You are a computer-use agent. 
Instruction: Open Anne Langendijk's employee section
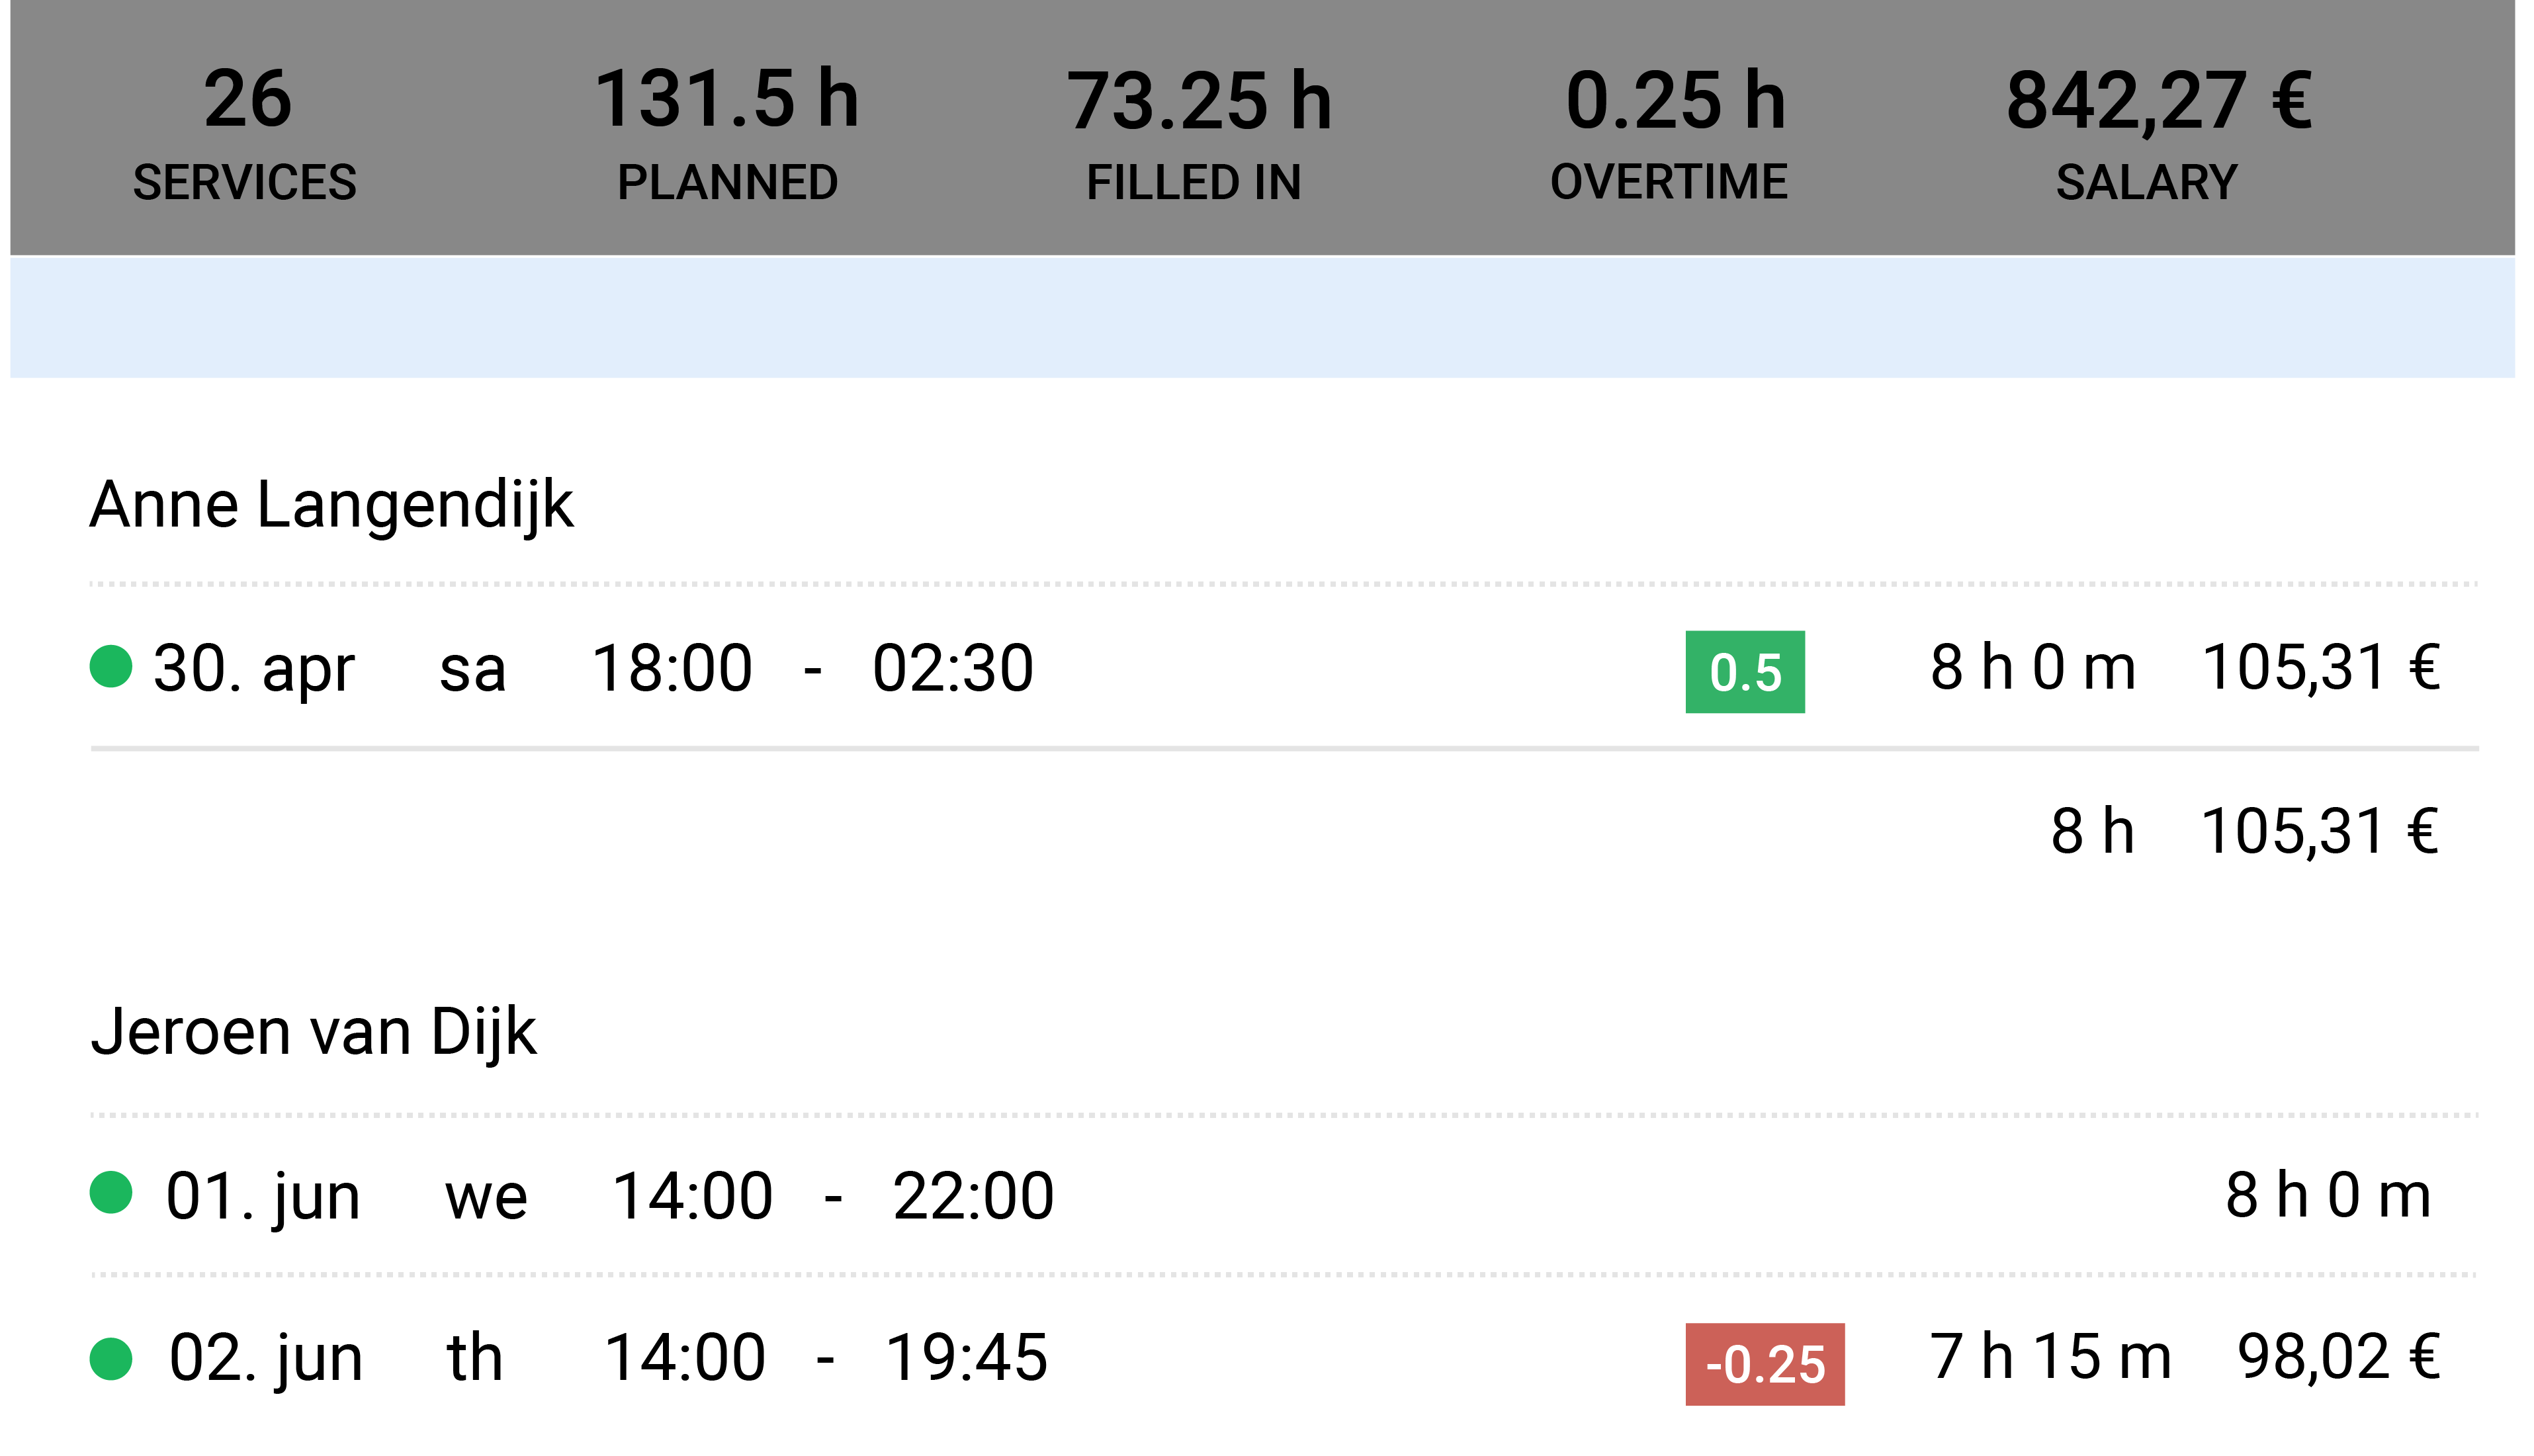pos(331,505)
